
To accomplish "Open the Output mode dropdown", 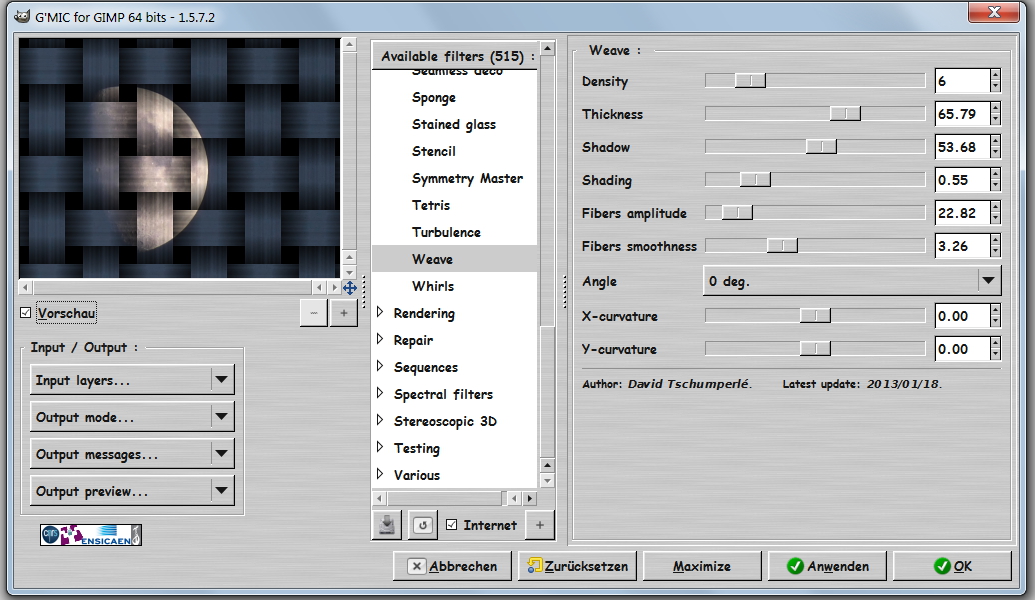I will (x=132, y=417).
